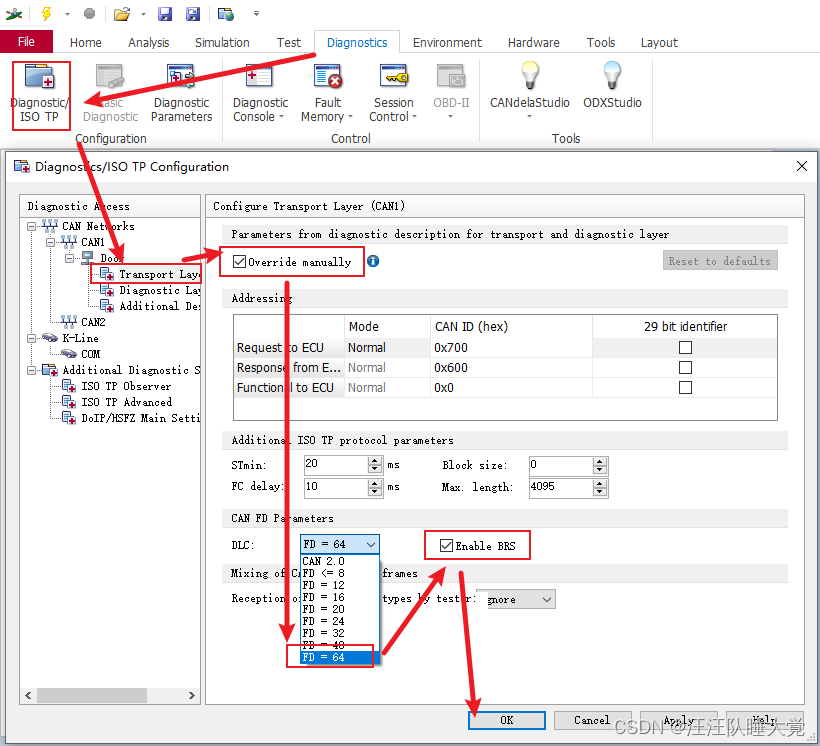Switch to the Simulation ribbon tab

tap(222, 42)
